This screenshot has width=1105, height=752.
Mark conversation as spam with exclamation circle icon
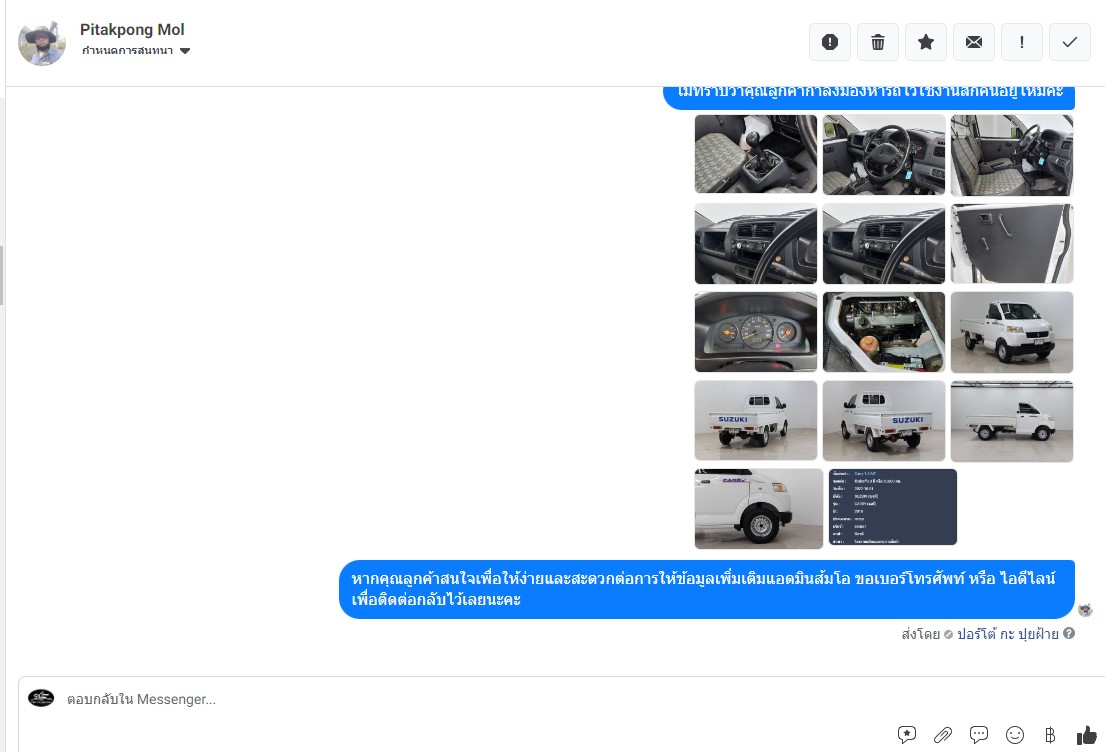click(x=829, y=42)
